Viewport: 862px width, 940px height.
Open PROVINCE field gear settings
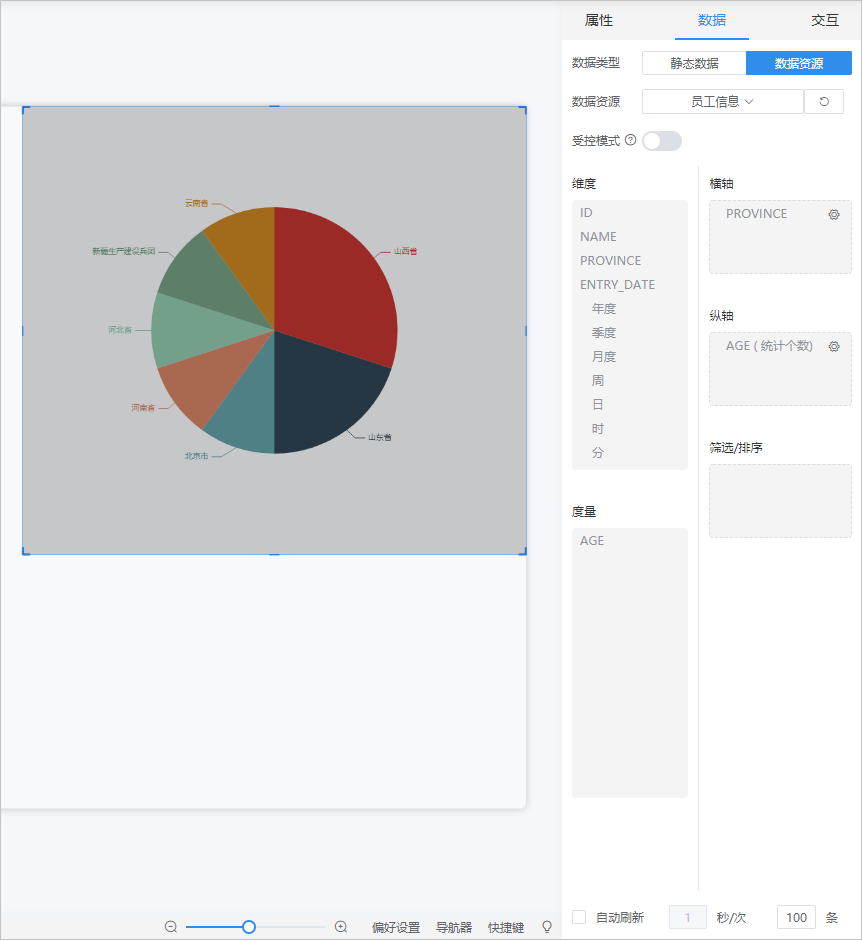(x=834, y=214)
